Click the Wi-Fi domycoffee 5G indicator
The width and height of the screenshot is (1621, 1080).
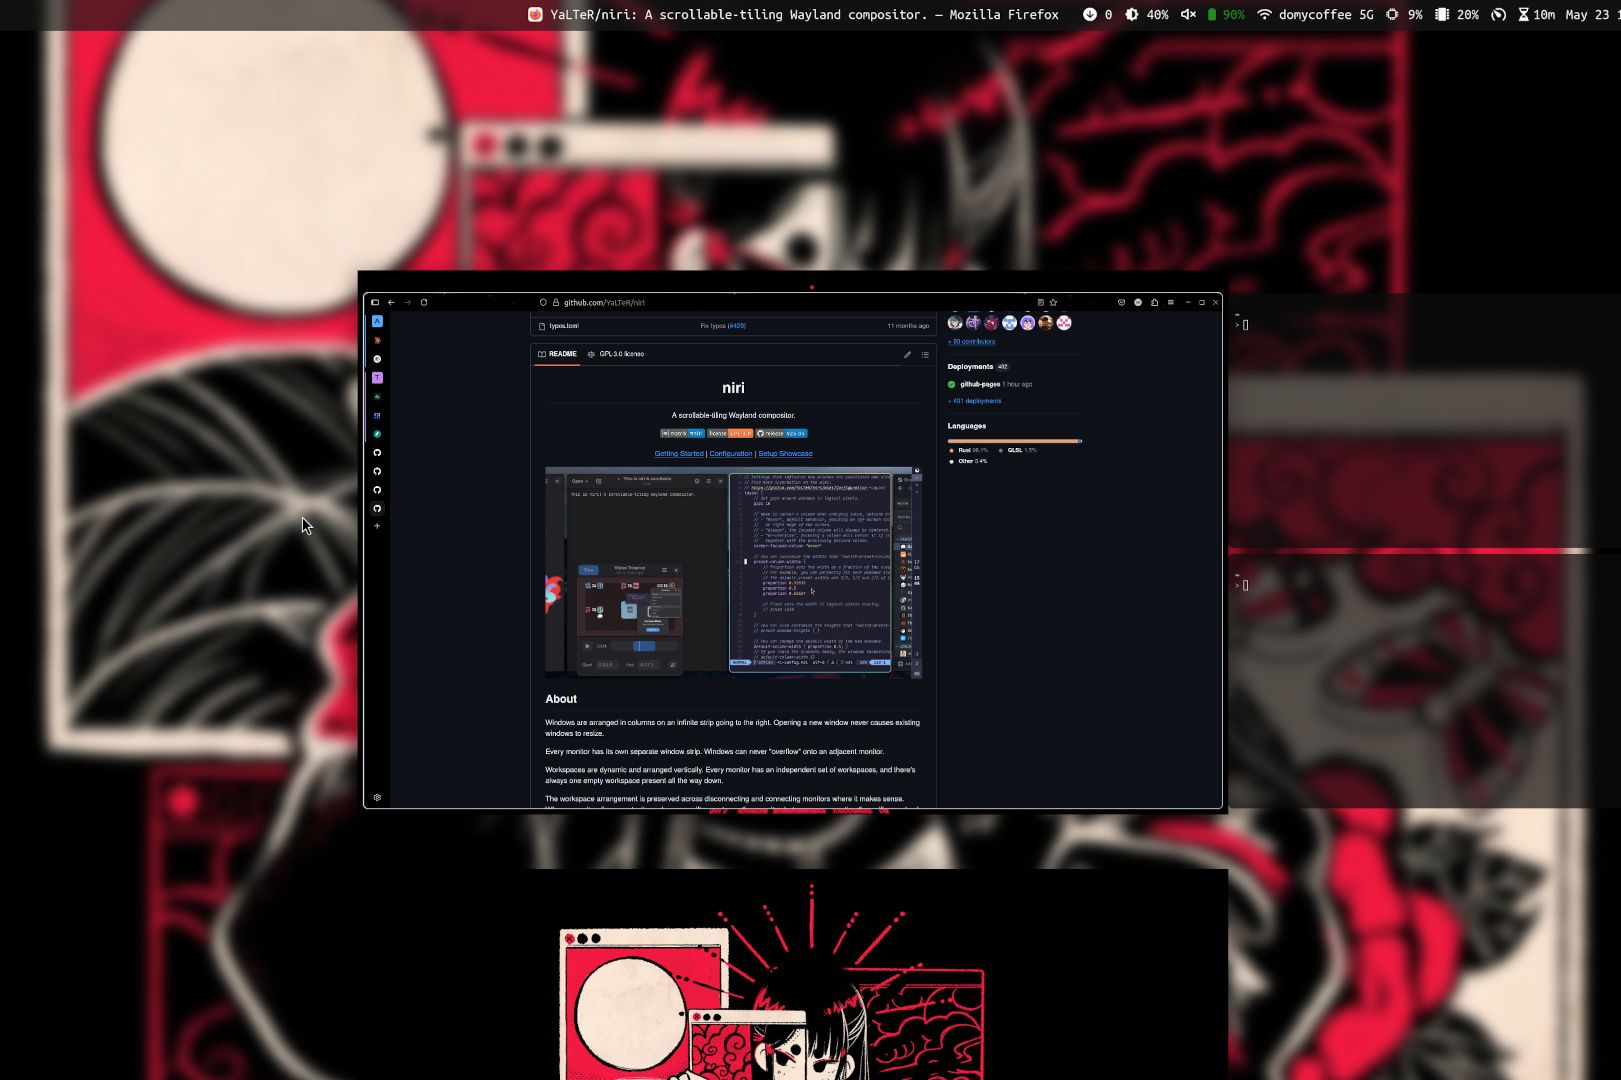click(1315, 15)
